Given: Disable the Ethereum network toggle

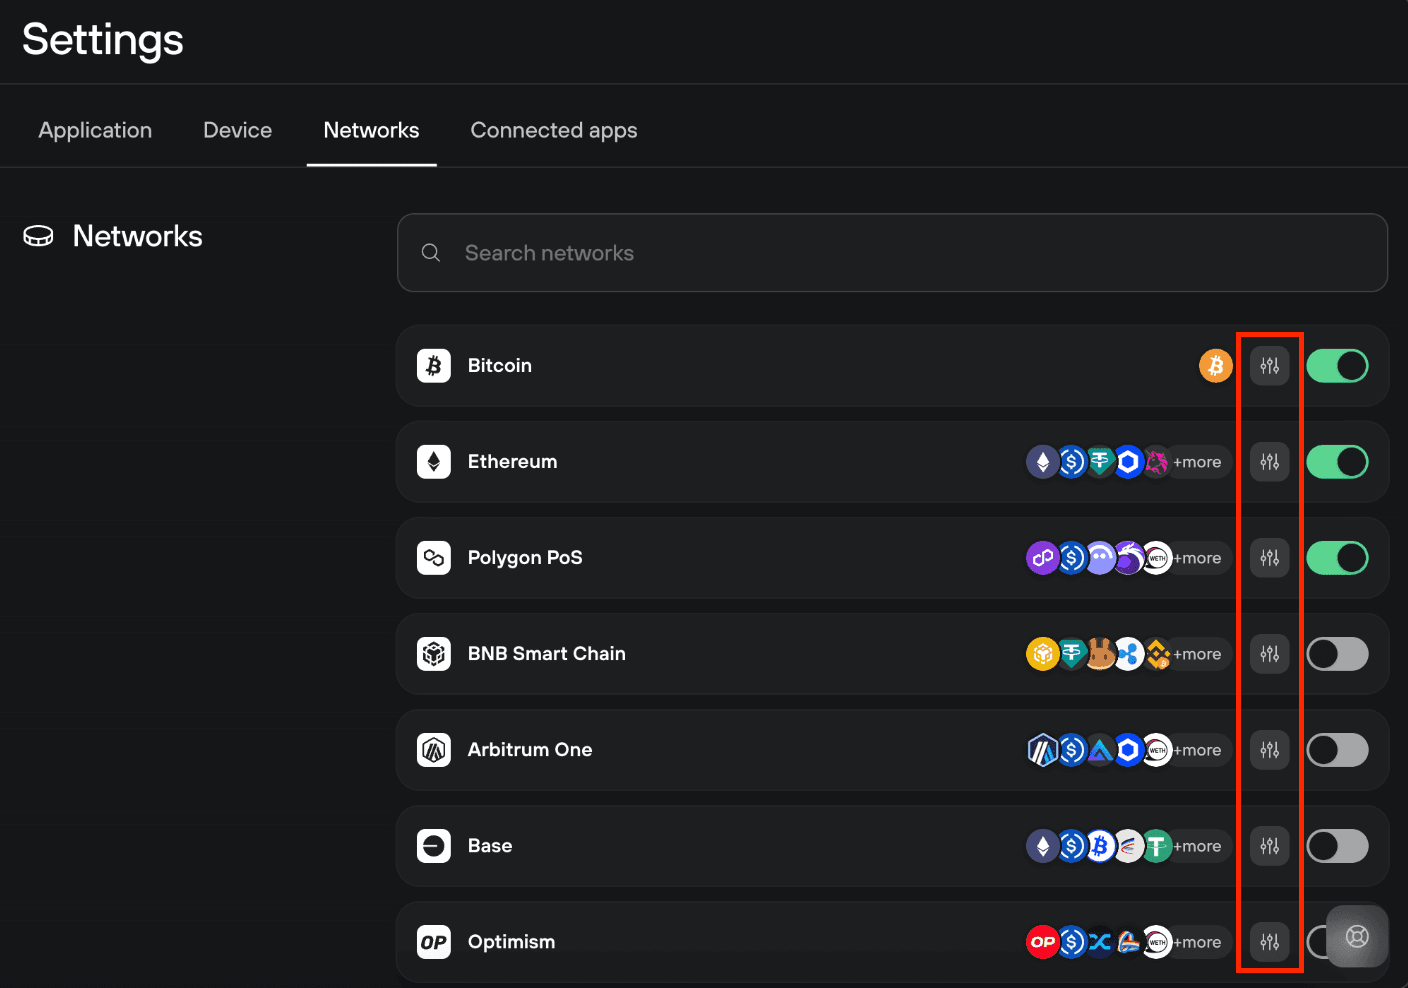Looking at the screenshot, I should pyautogui.click(x=1338, y=462).
